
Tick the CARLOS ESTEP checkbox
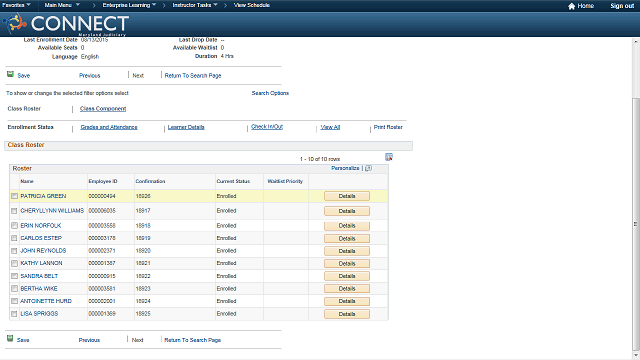(14, 238)
